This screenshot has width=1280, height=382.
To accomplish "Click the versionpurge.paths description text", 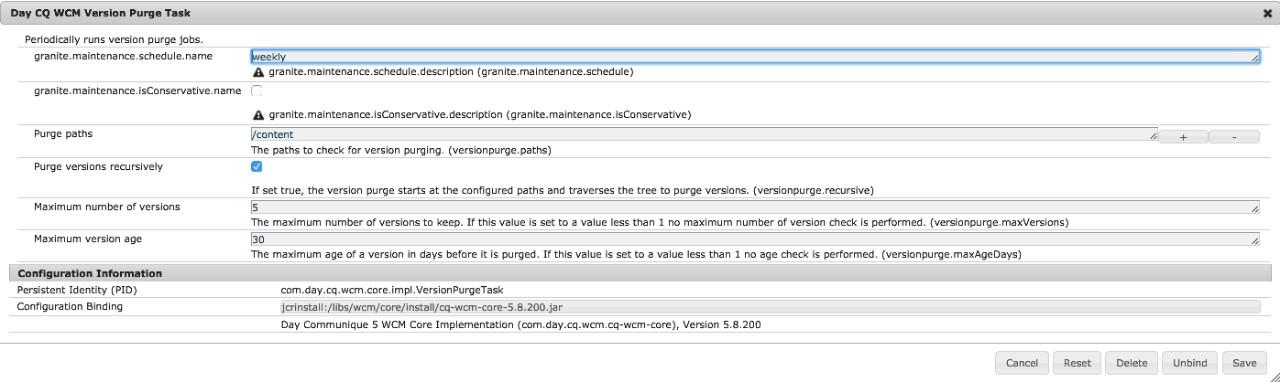I will (401, 150).
